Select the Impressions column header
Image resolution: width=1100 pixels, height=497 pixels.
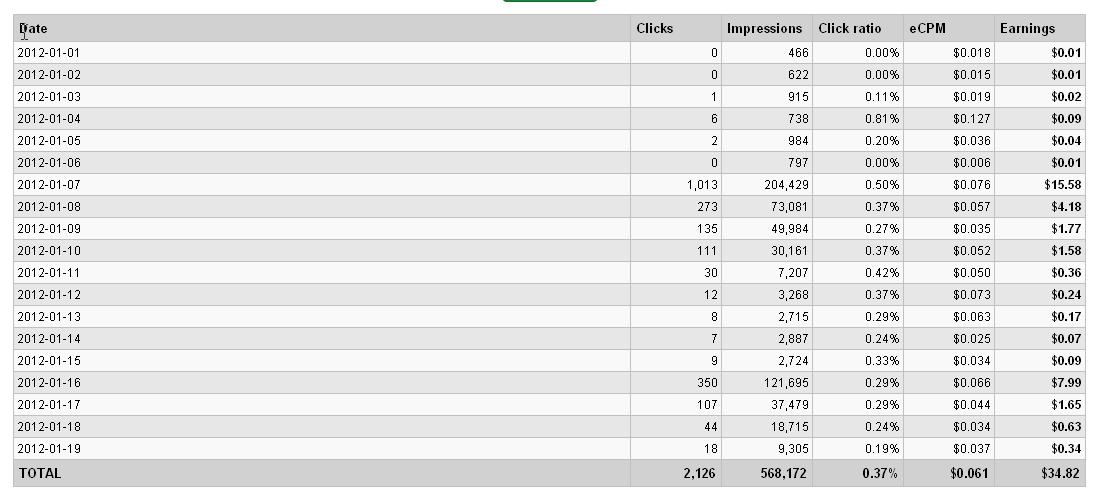pos(764,29)
